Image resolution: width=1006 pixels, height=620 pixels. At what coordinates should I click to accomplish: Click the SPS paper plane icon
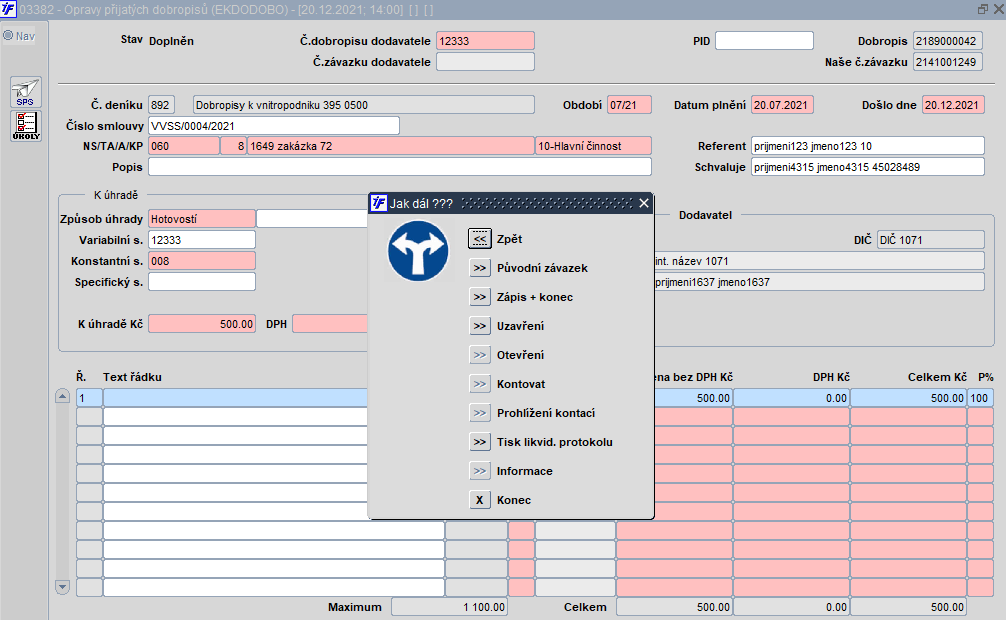tap(26, 92)
